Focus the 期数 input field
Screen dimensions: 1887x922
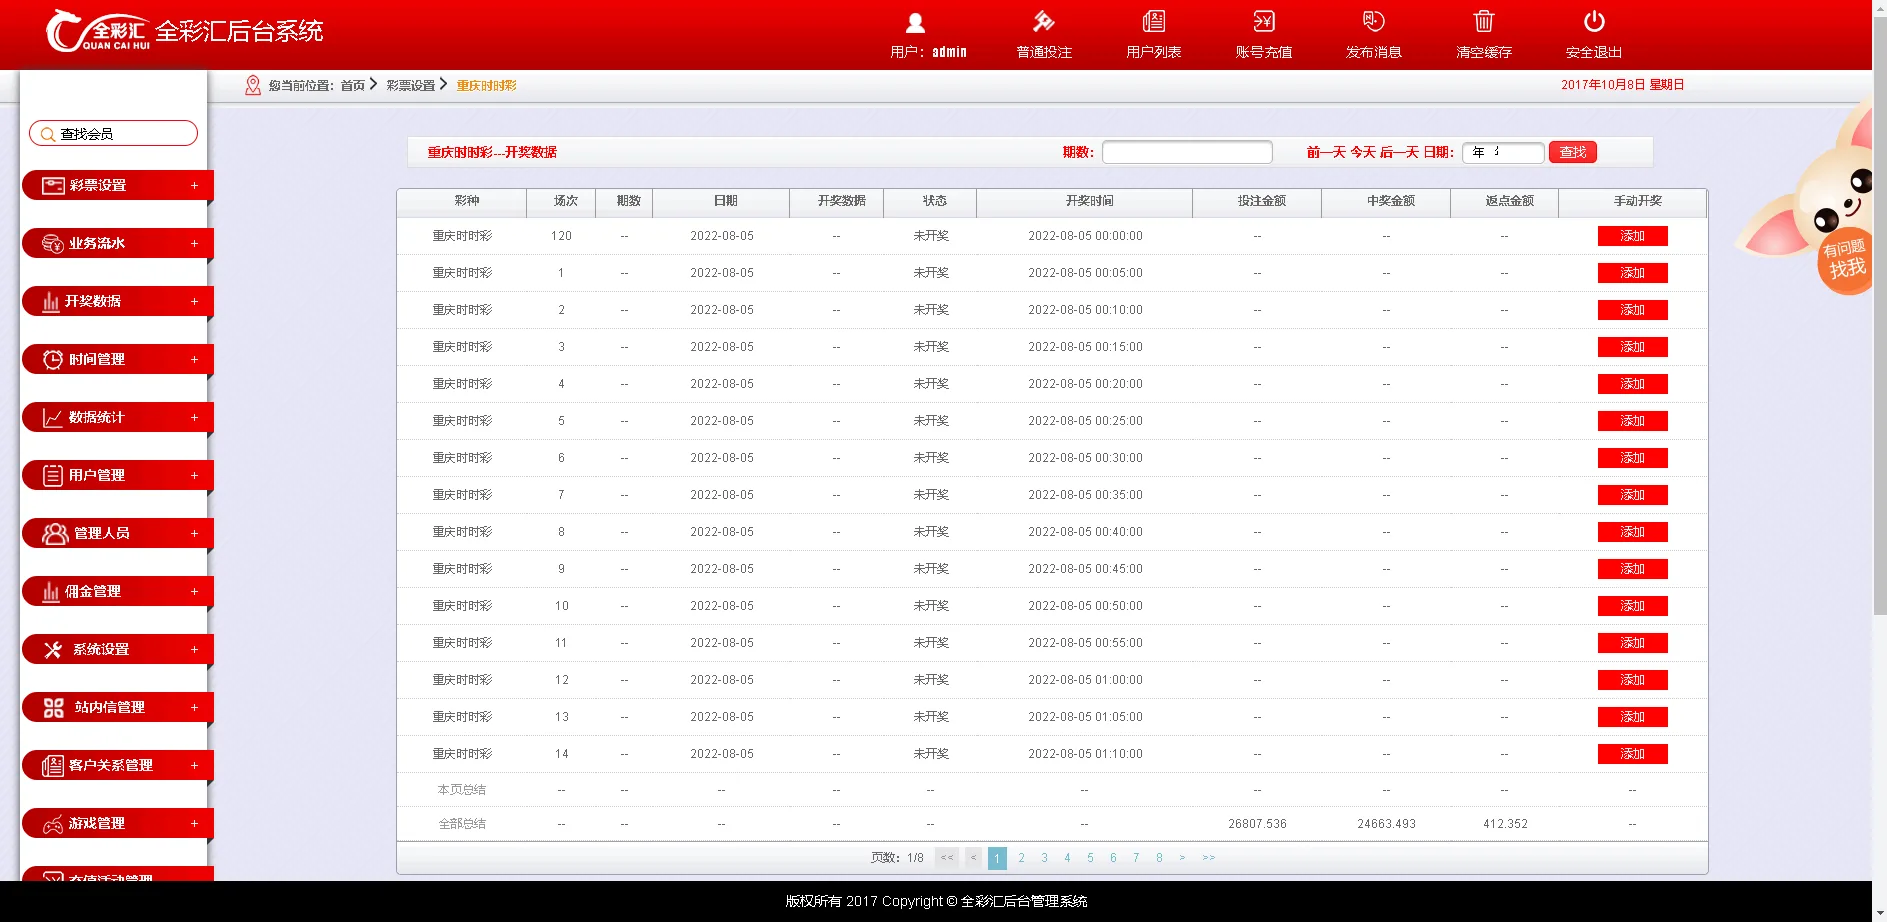[1187, 152]
